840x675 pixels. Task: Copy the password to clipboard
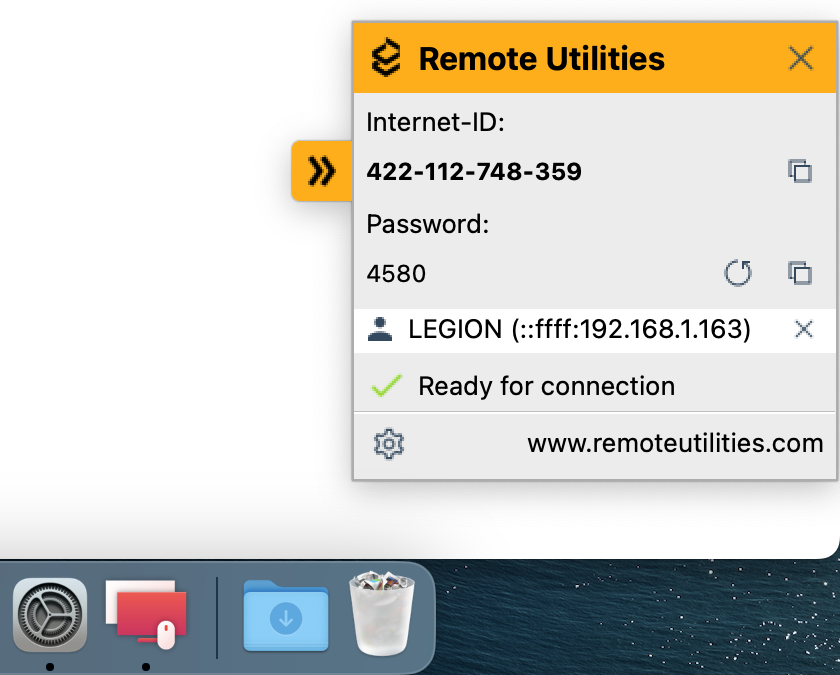tap(799, 273)
